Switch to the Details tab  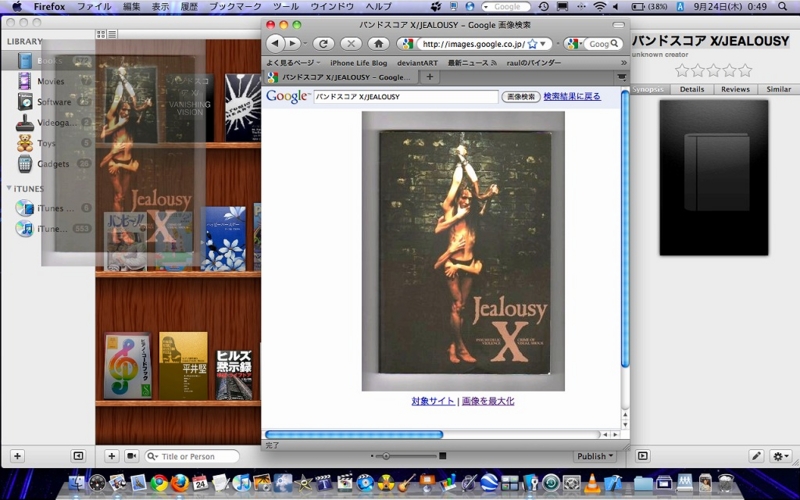click(x=692, y=89)
